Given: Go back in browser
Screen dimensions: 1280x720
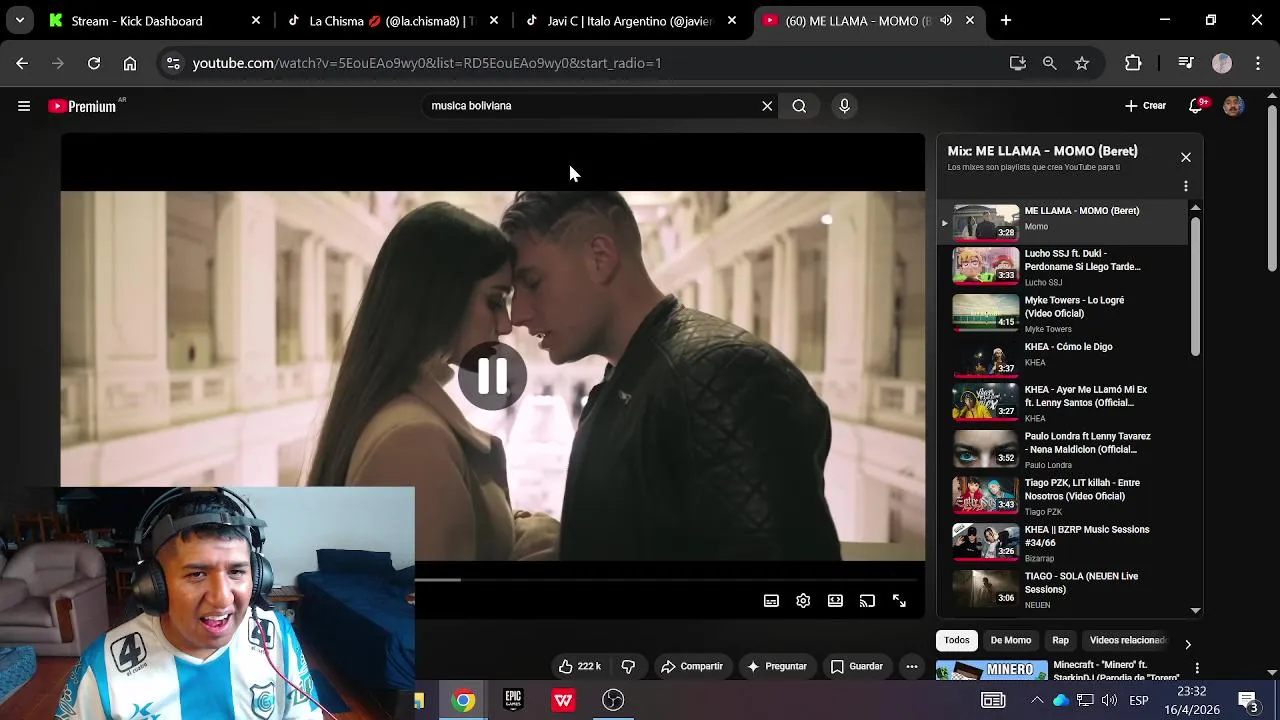Looking at the screenshot, I should click(x=22, y=63).
